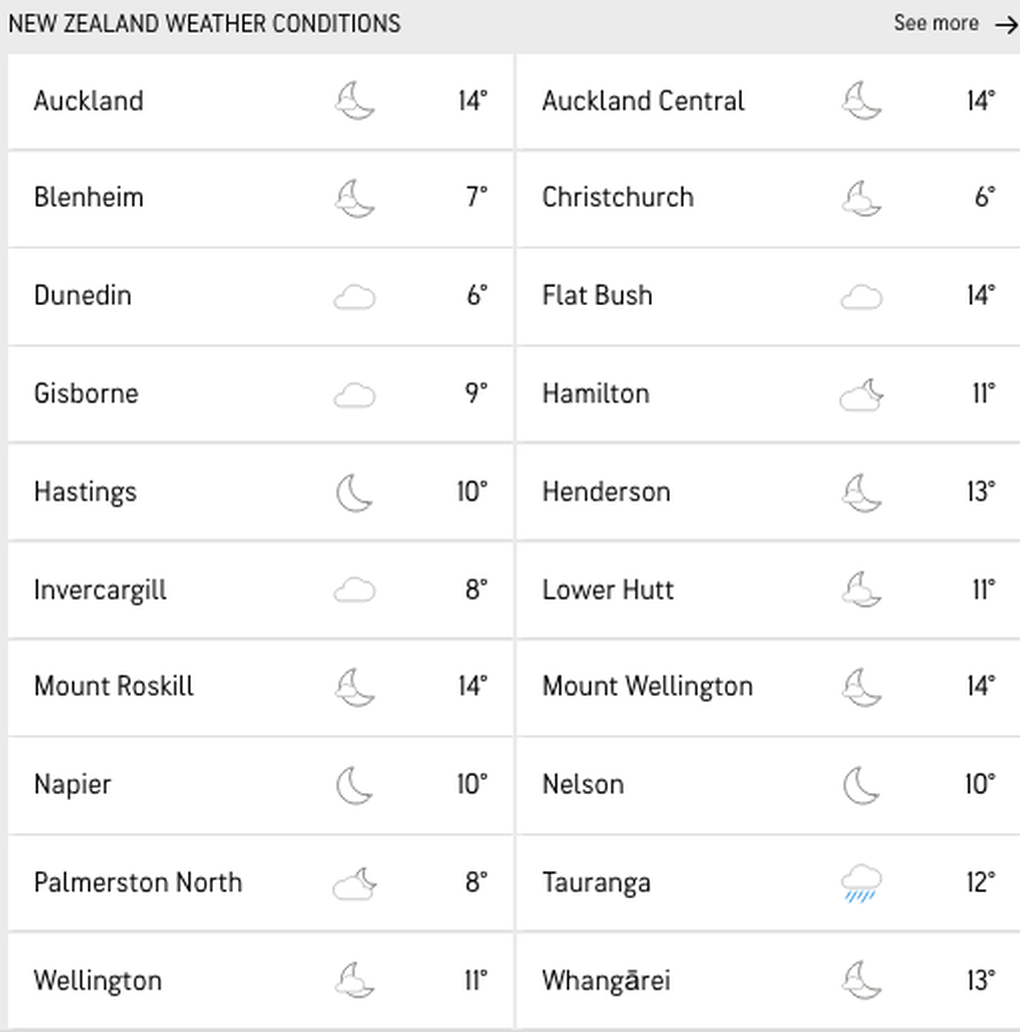The image size is (1020, 1032).
Task: Click Whangārei's night weather icon
Action: pos(861,981)
